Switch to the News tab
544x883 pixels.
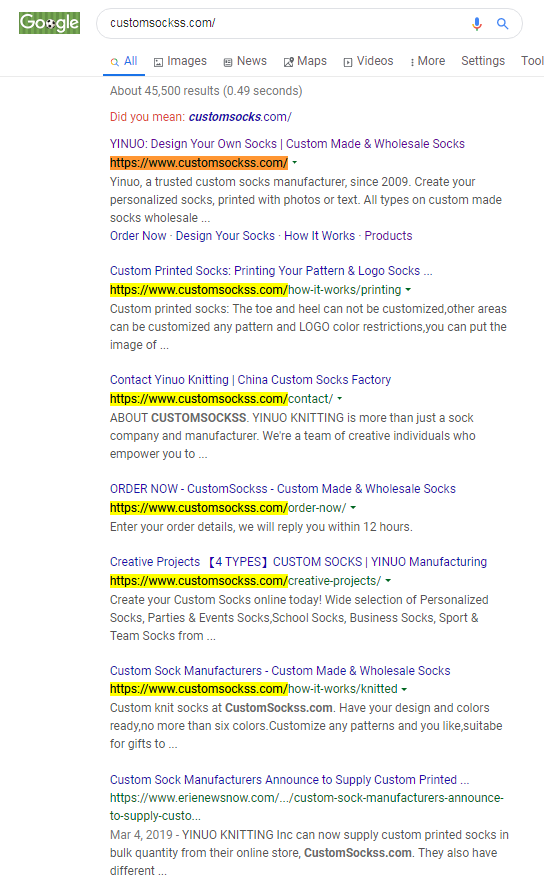[245, 61]
